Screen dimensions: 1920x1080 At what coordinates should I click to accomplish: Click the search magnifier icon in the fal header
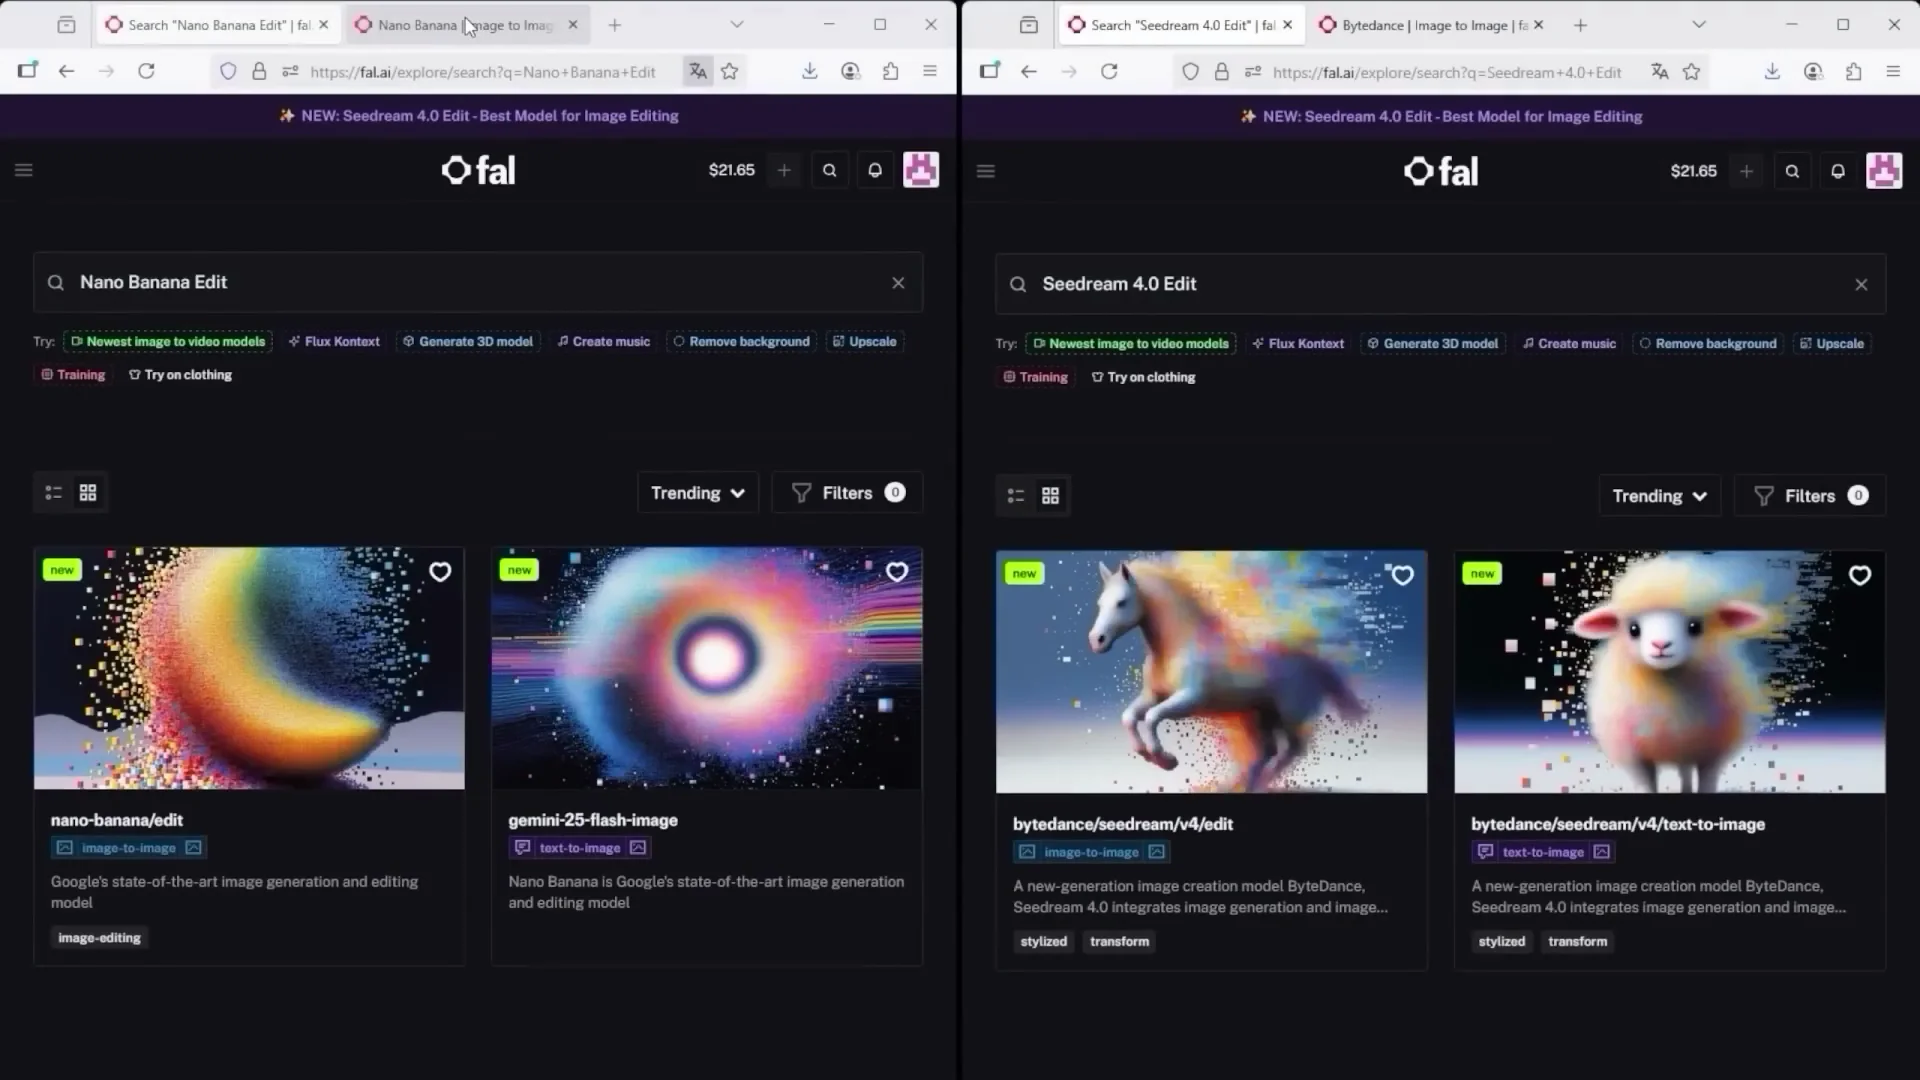pos(829,170)
